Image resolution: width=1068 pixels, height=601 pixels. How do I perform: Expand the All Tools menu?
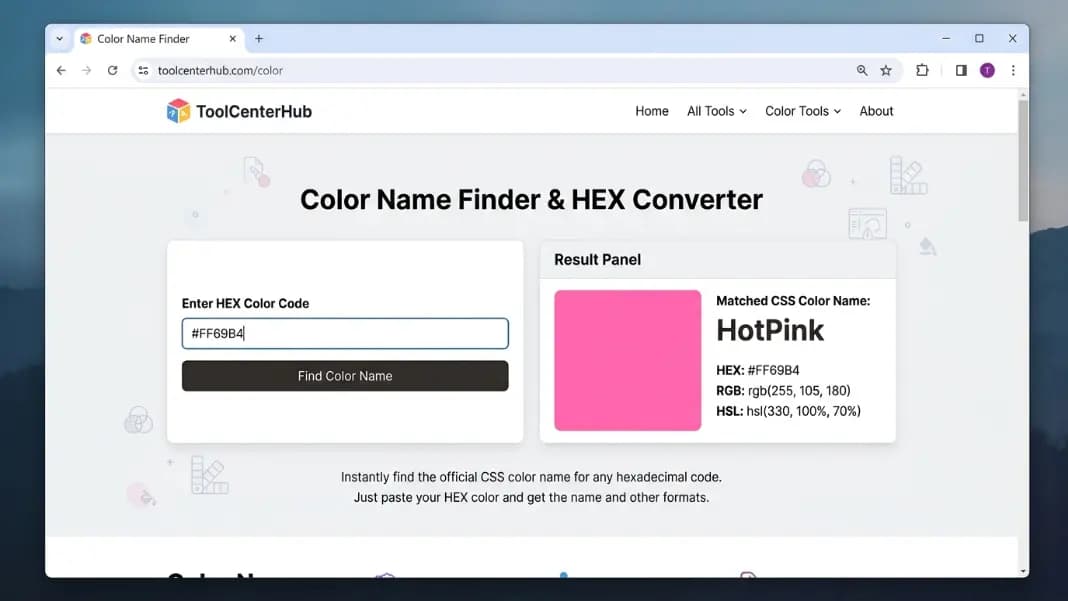717,111
